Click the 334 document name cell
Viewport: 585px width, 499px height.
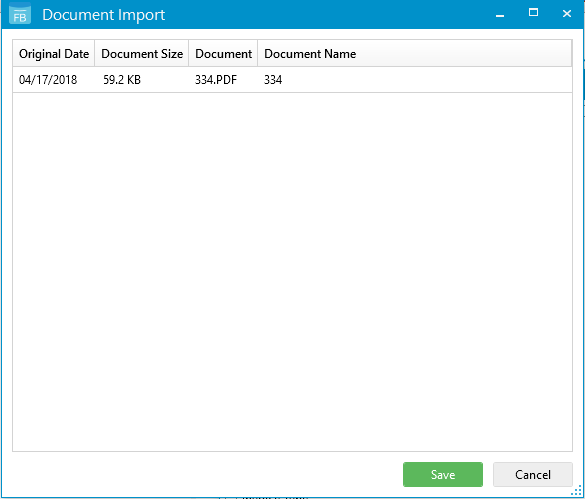273,80
